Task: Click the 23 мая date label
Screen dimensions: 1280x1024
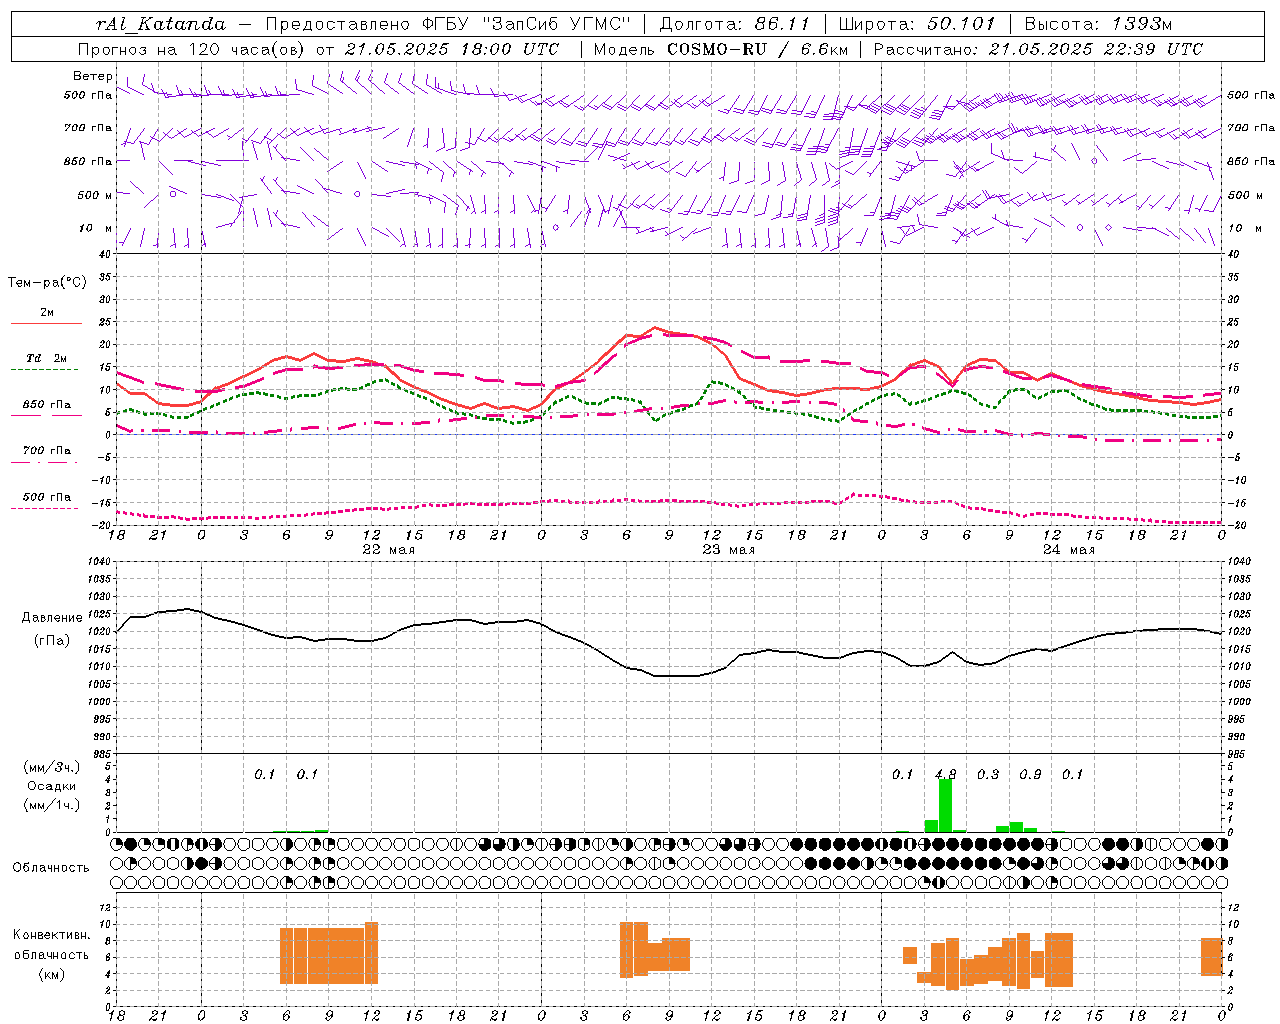Action: point(729,550)
